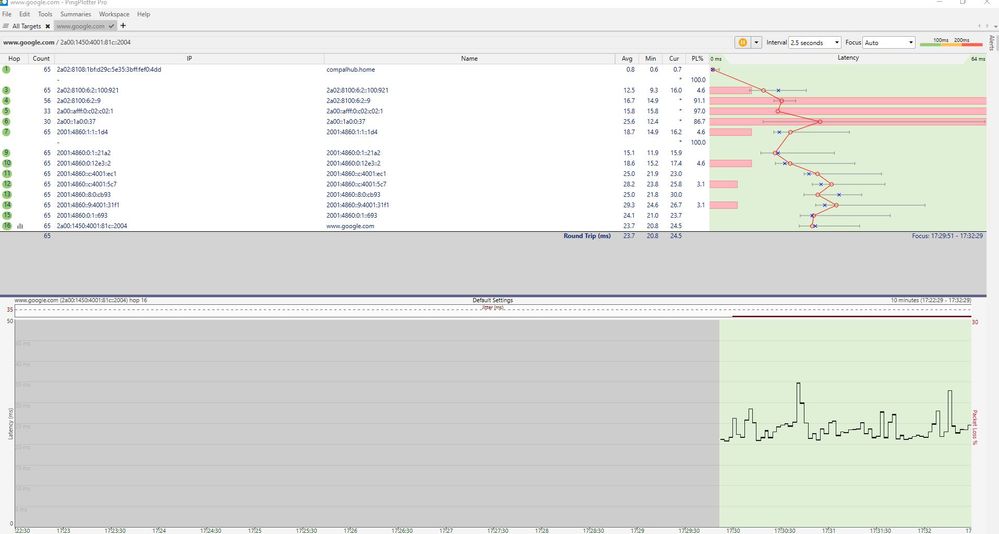Select IP 2a02:8100:6:2::100:921 in hop 3

[87, 90]
